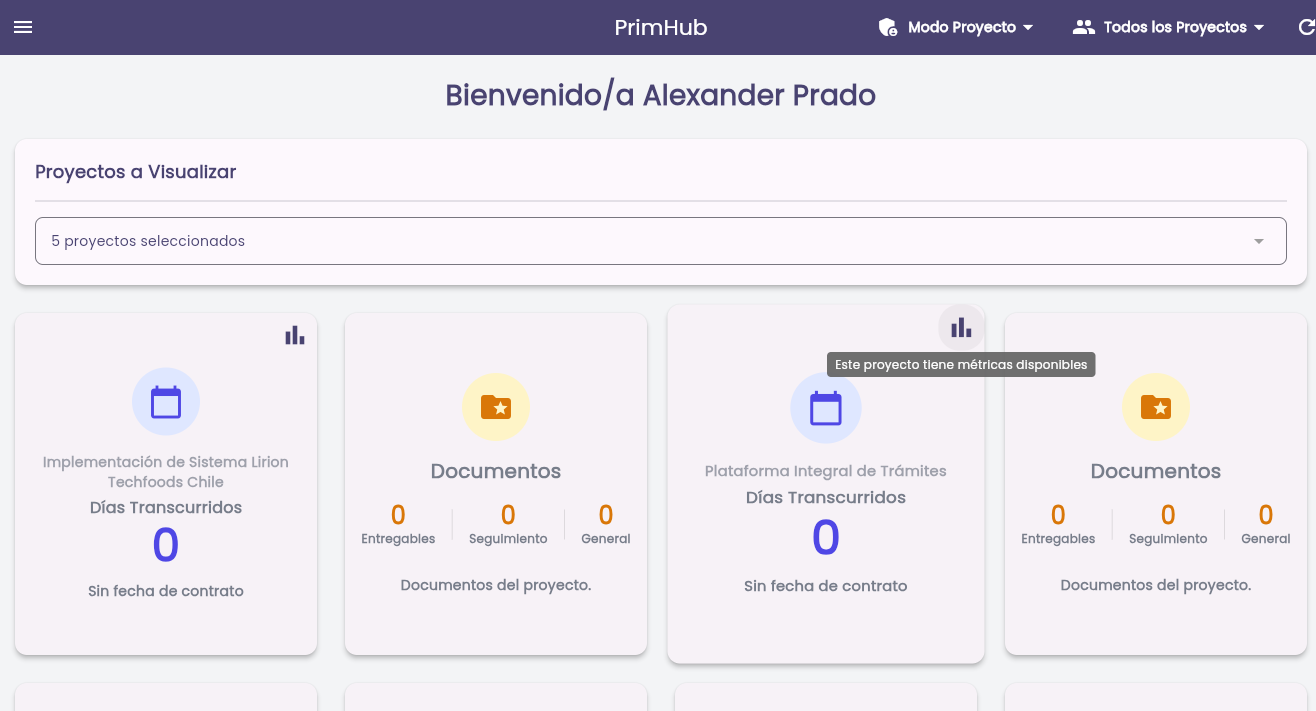Image resolution: width=1316 pixels, height=711 pixels.
Task: Click calendar icon on Lirion Techfoods card
Action: pos(166,402)
